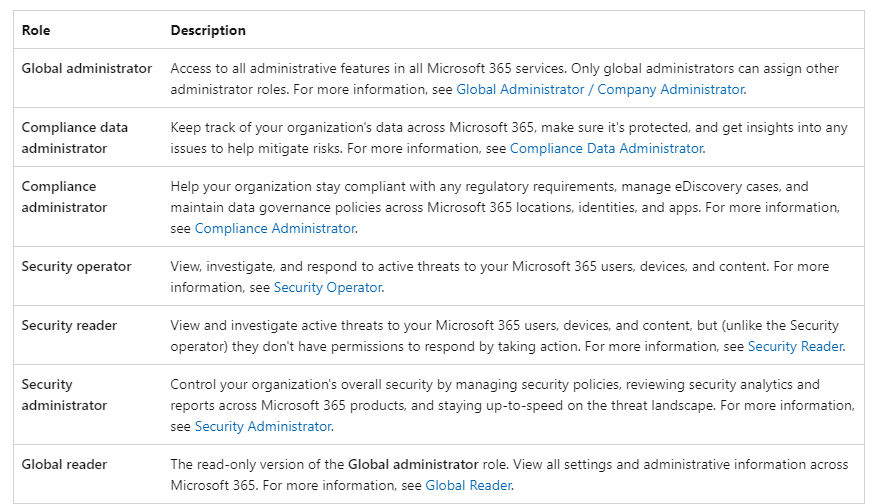
Task: Open the Security Operator link
Action: click(328, 287)
